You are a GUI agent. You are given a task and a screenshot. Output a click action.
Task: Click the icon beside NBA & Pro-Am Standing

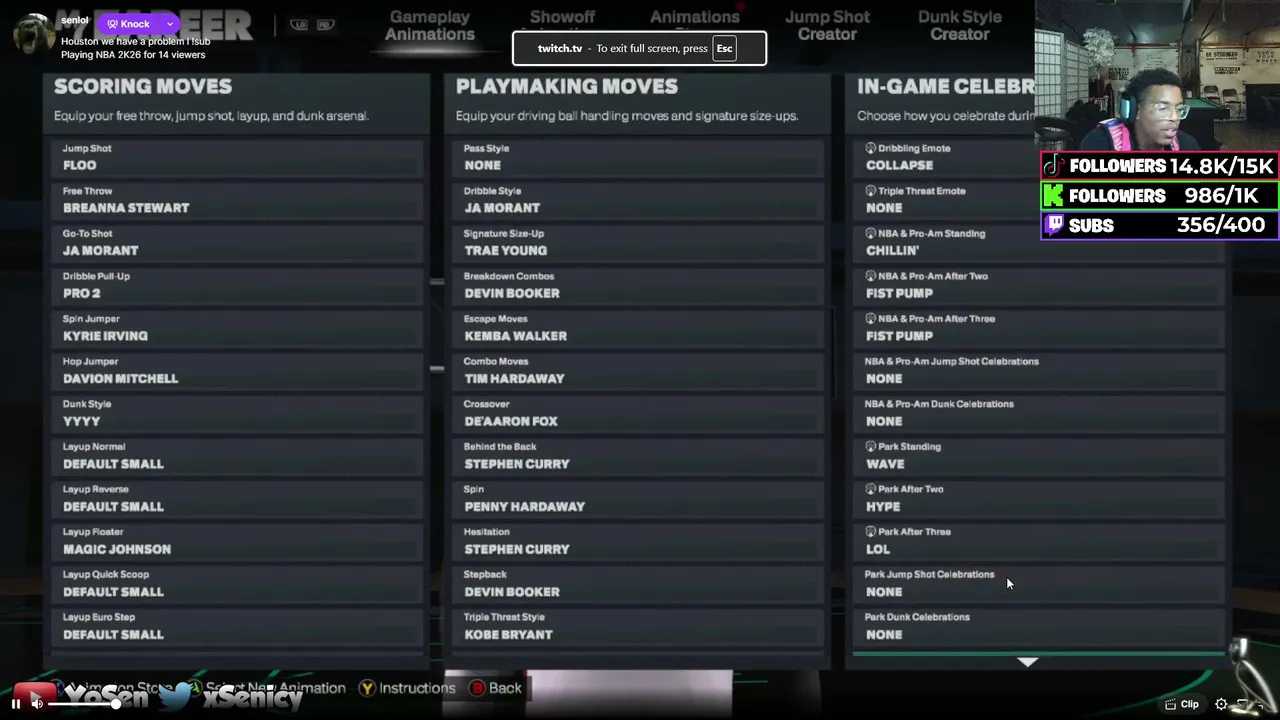tap(870, 233)
